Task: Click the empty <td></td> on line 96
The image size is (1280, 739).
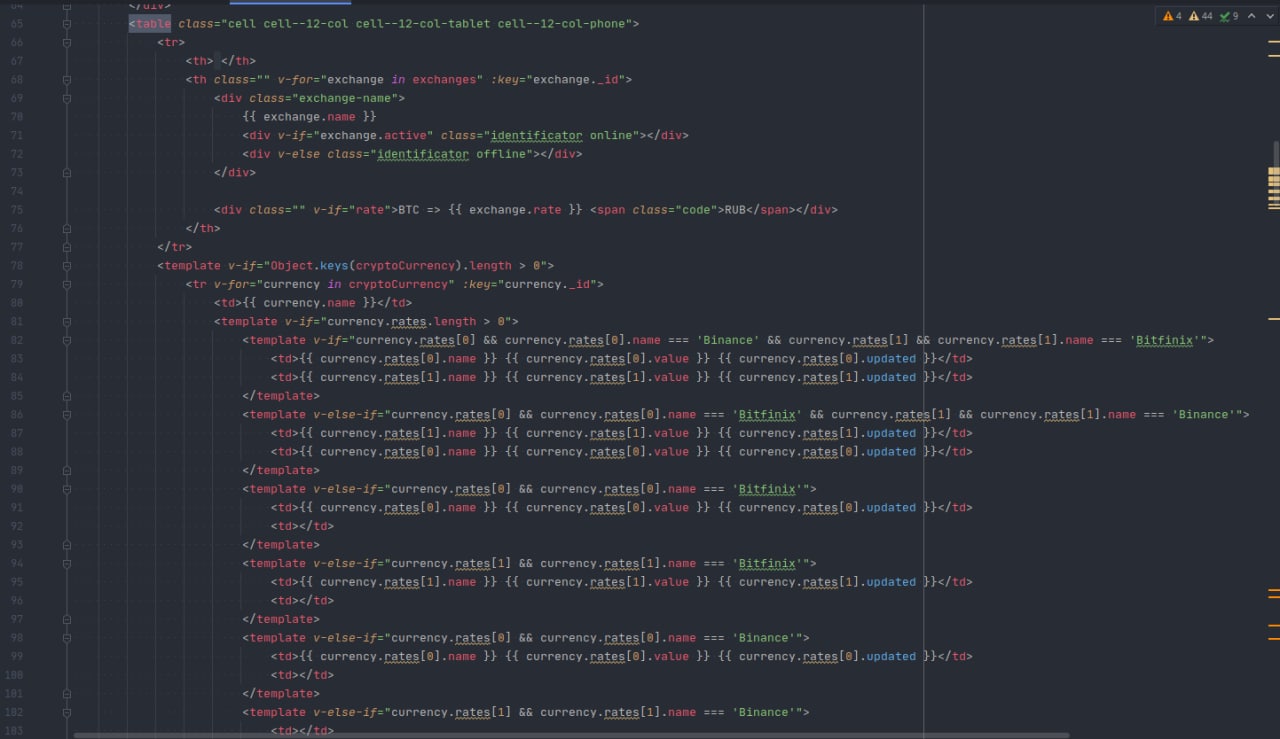Action: point(302,601)
